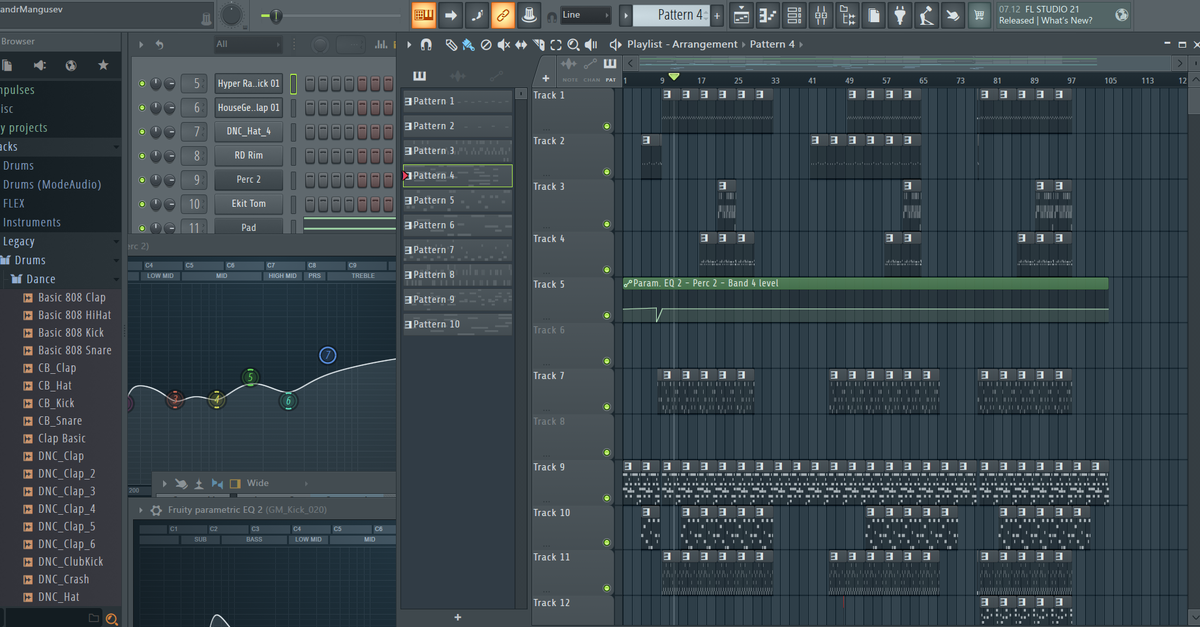Select Pattern 10 in the picker
The height and width of the screenshot is (627, 1200).
(x=458, y=324)
